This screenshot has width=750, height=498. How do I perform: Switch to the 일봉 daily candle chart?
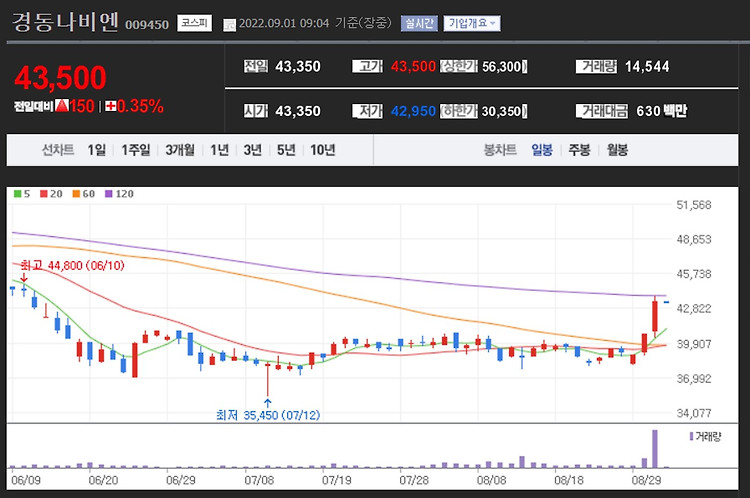(542, 150)
